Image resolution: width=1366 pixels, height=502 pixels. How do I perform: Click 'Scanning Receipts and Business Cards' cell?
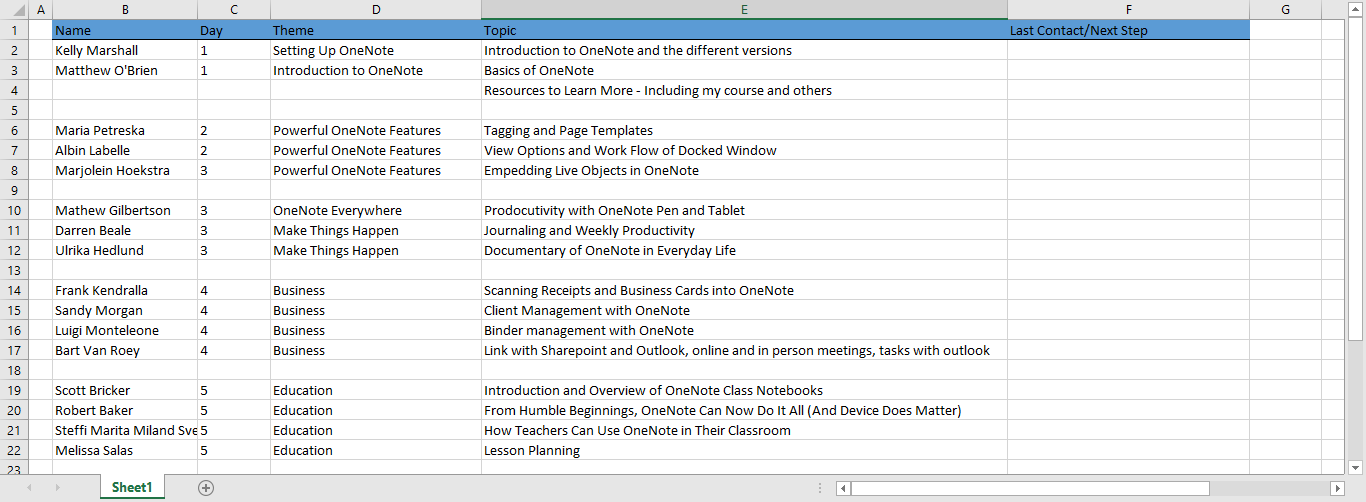[744, 290]
